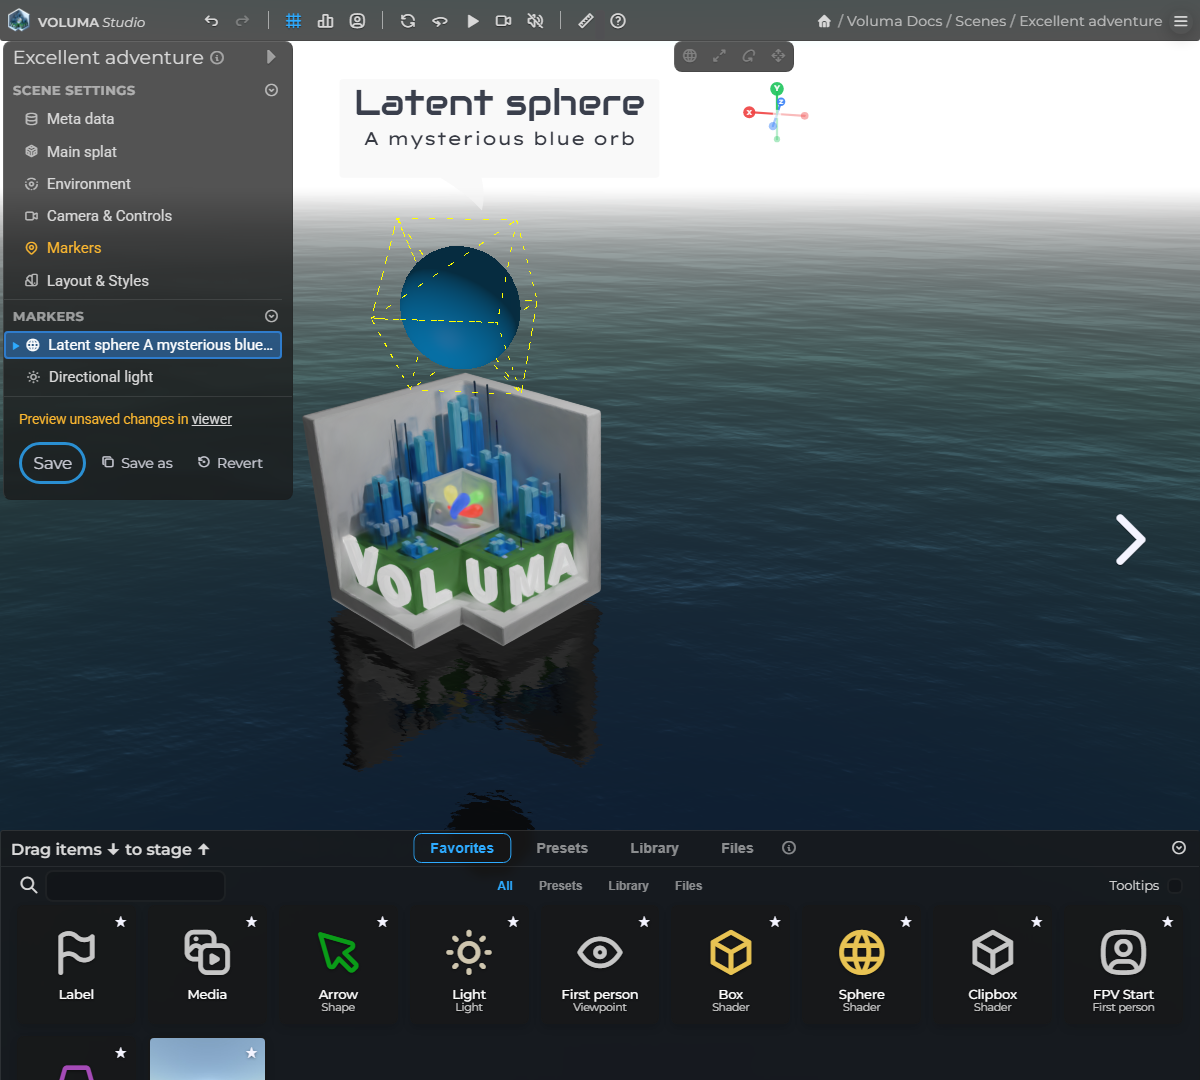The image size is (1200, 1080).
Task: Select the First person Viewpoint item
Action: coord(600,965)
